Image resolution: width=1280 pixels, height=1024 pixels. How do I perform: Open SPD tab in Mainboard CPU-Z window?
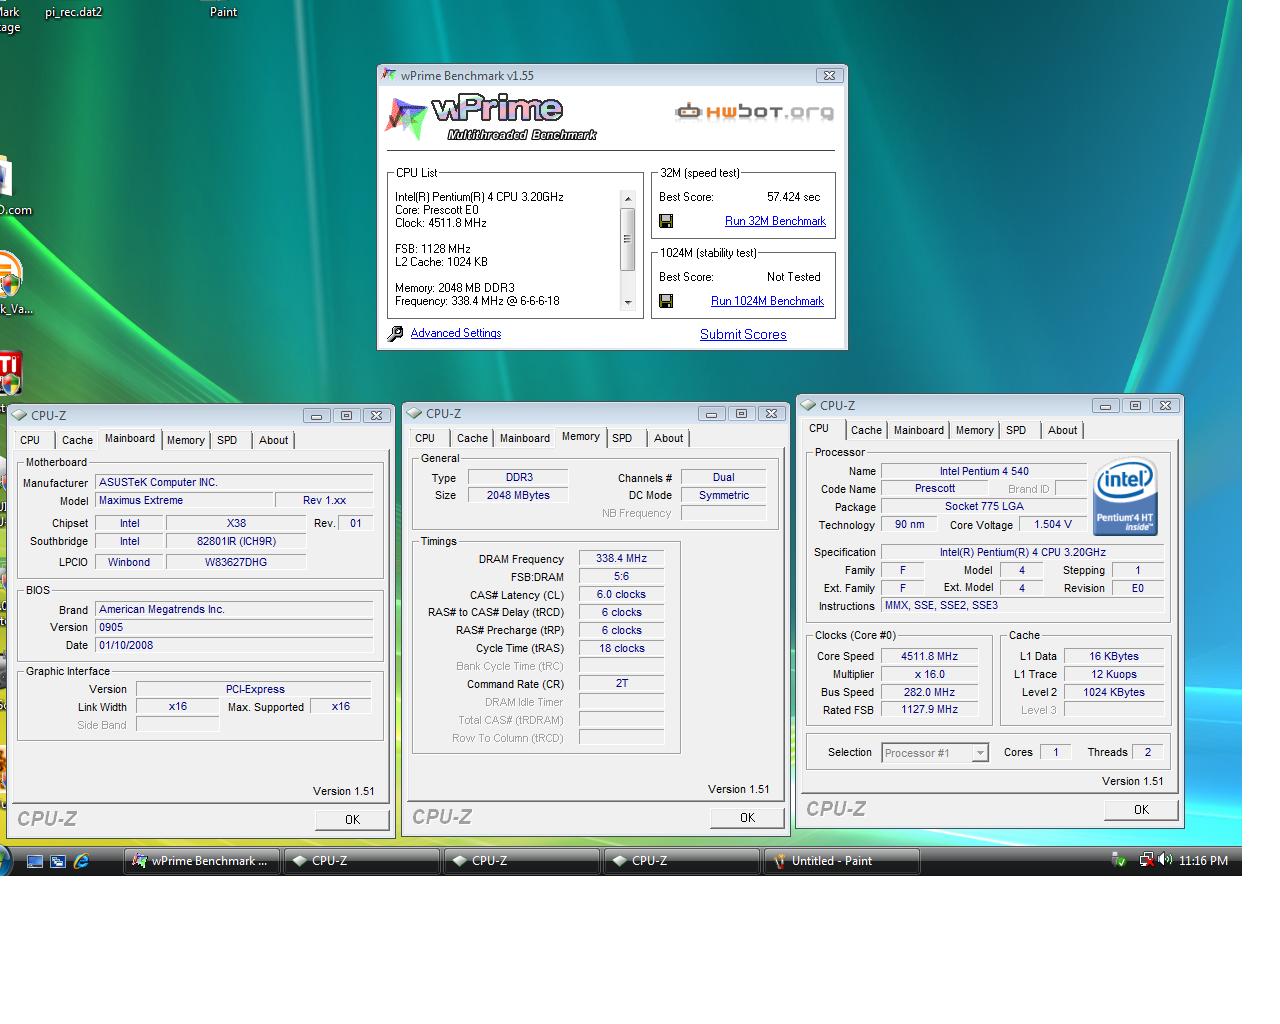[227, 440]
